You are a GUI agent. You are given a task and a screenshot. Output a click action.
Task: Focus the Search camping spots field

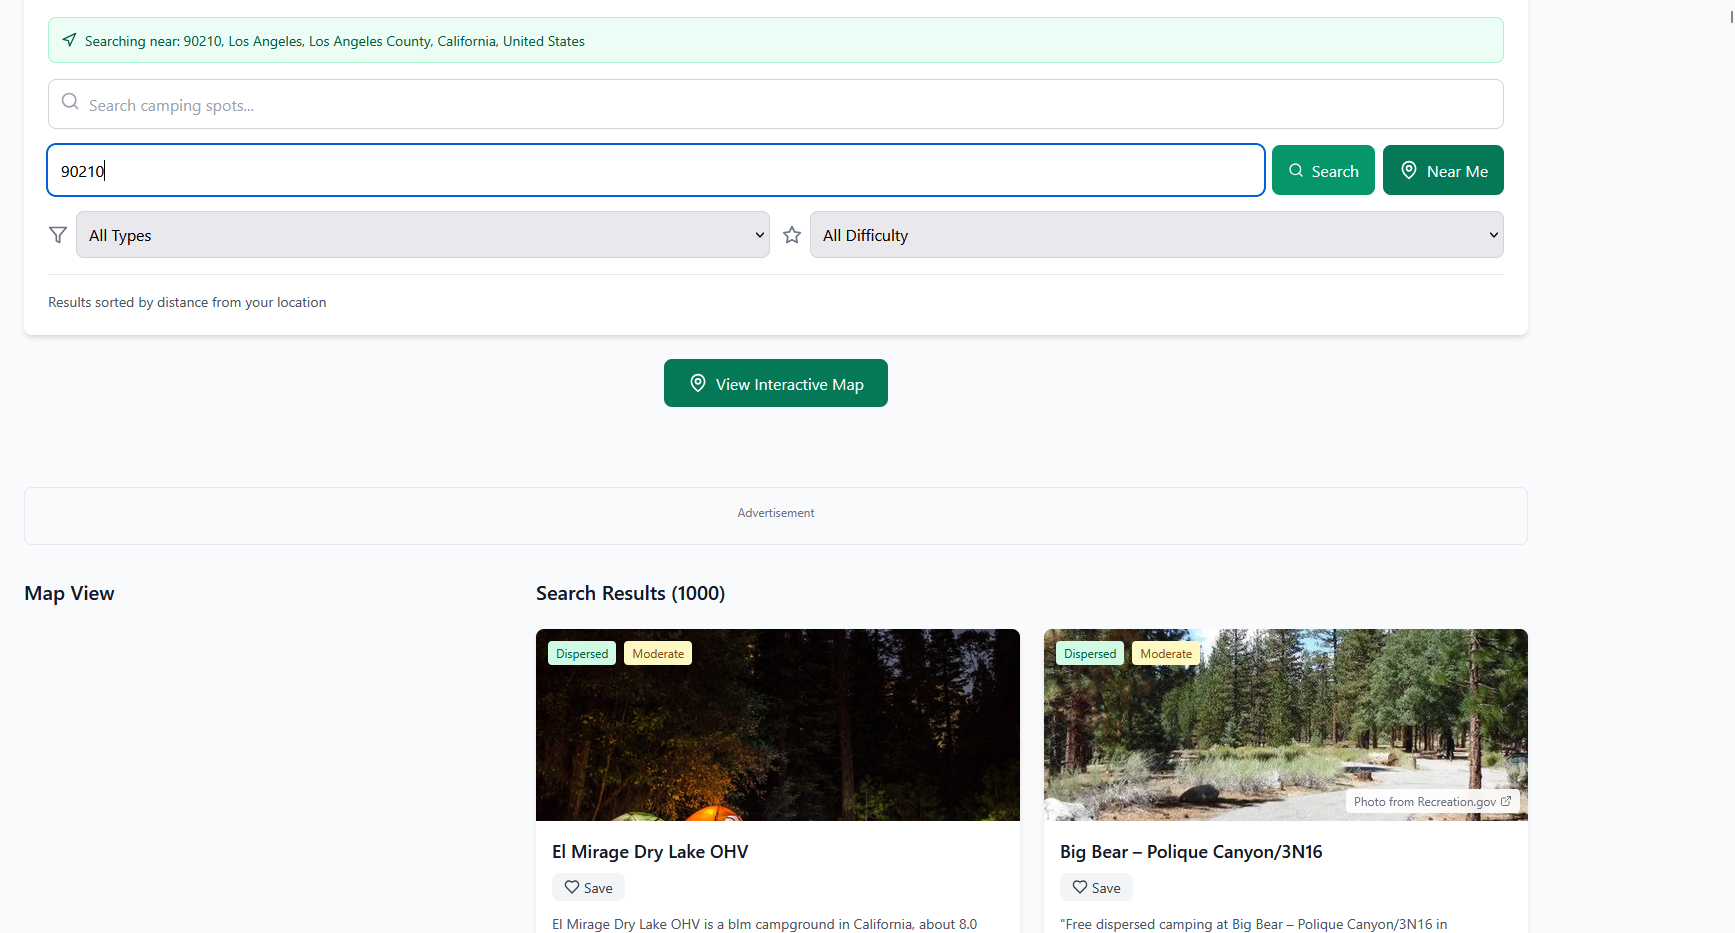point(776,104)
